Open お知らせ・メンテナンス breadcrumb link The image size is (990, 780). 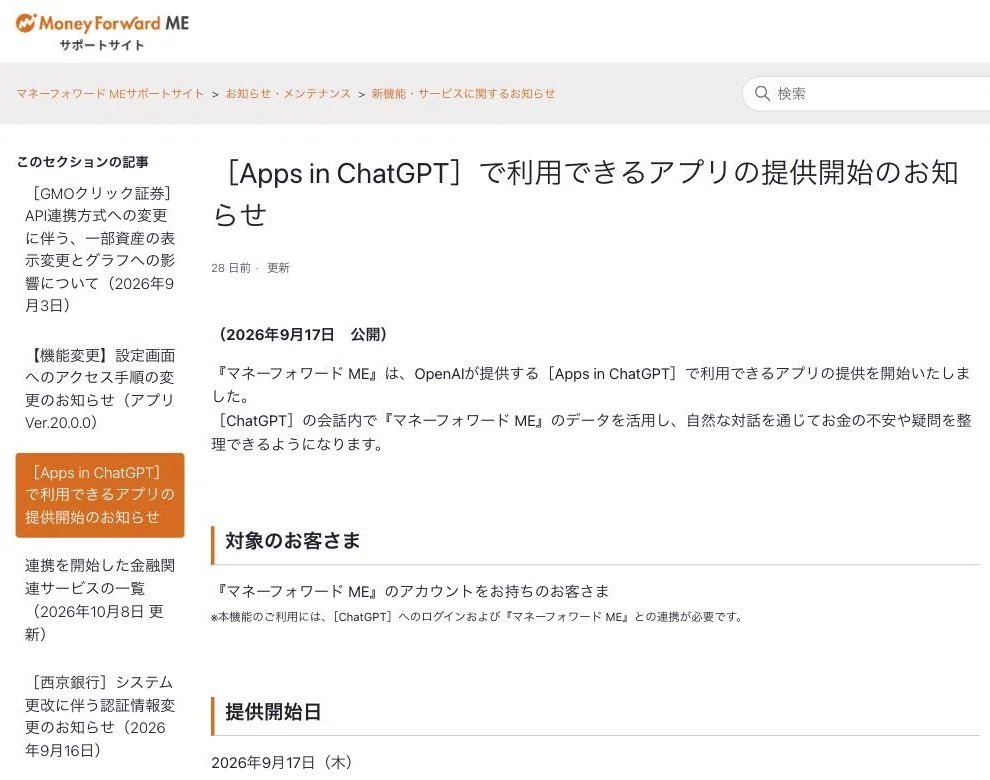coord(288,93)
